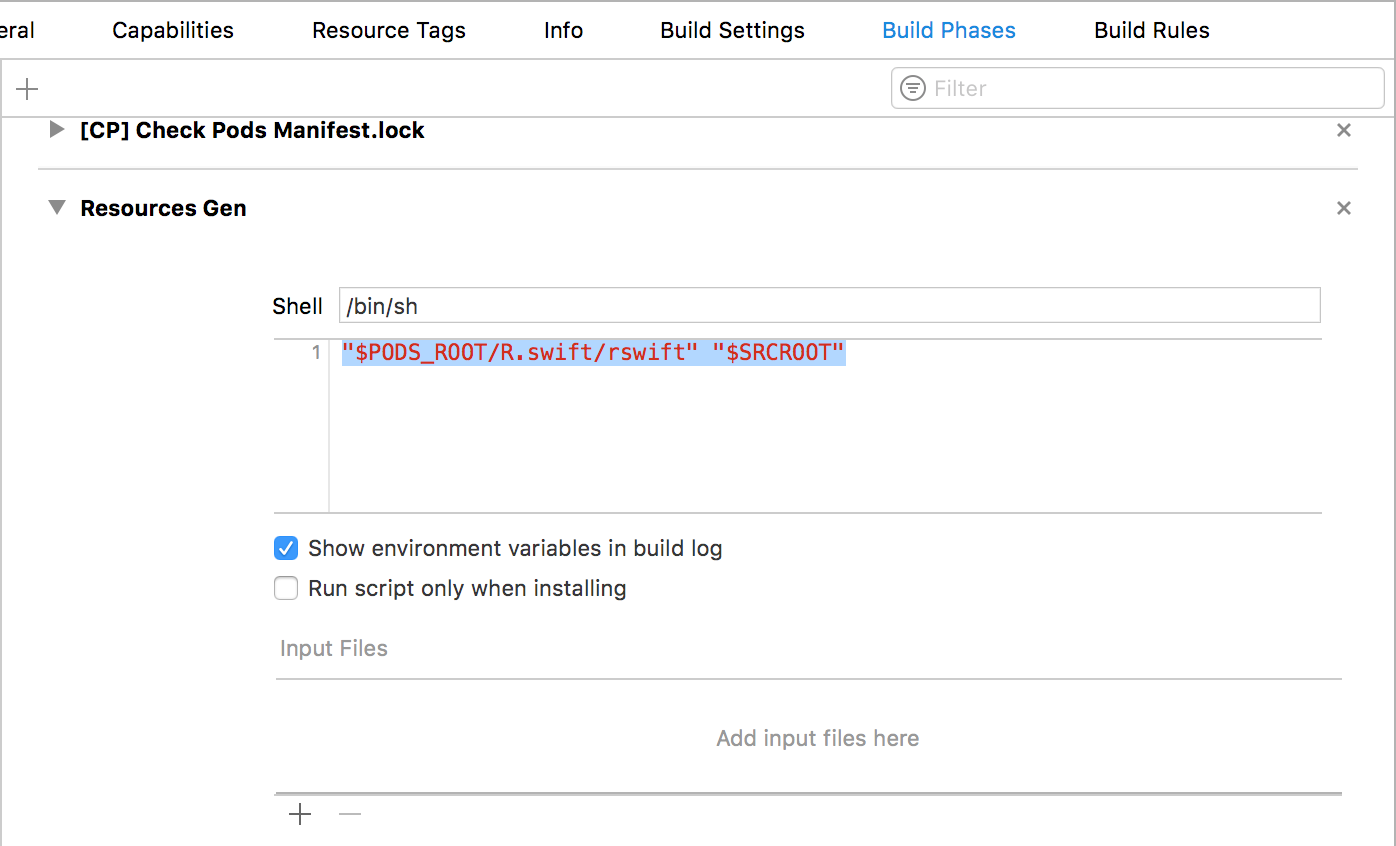Click the rswift script text line

(x=594, y=353)
